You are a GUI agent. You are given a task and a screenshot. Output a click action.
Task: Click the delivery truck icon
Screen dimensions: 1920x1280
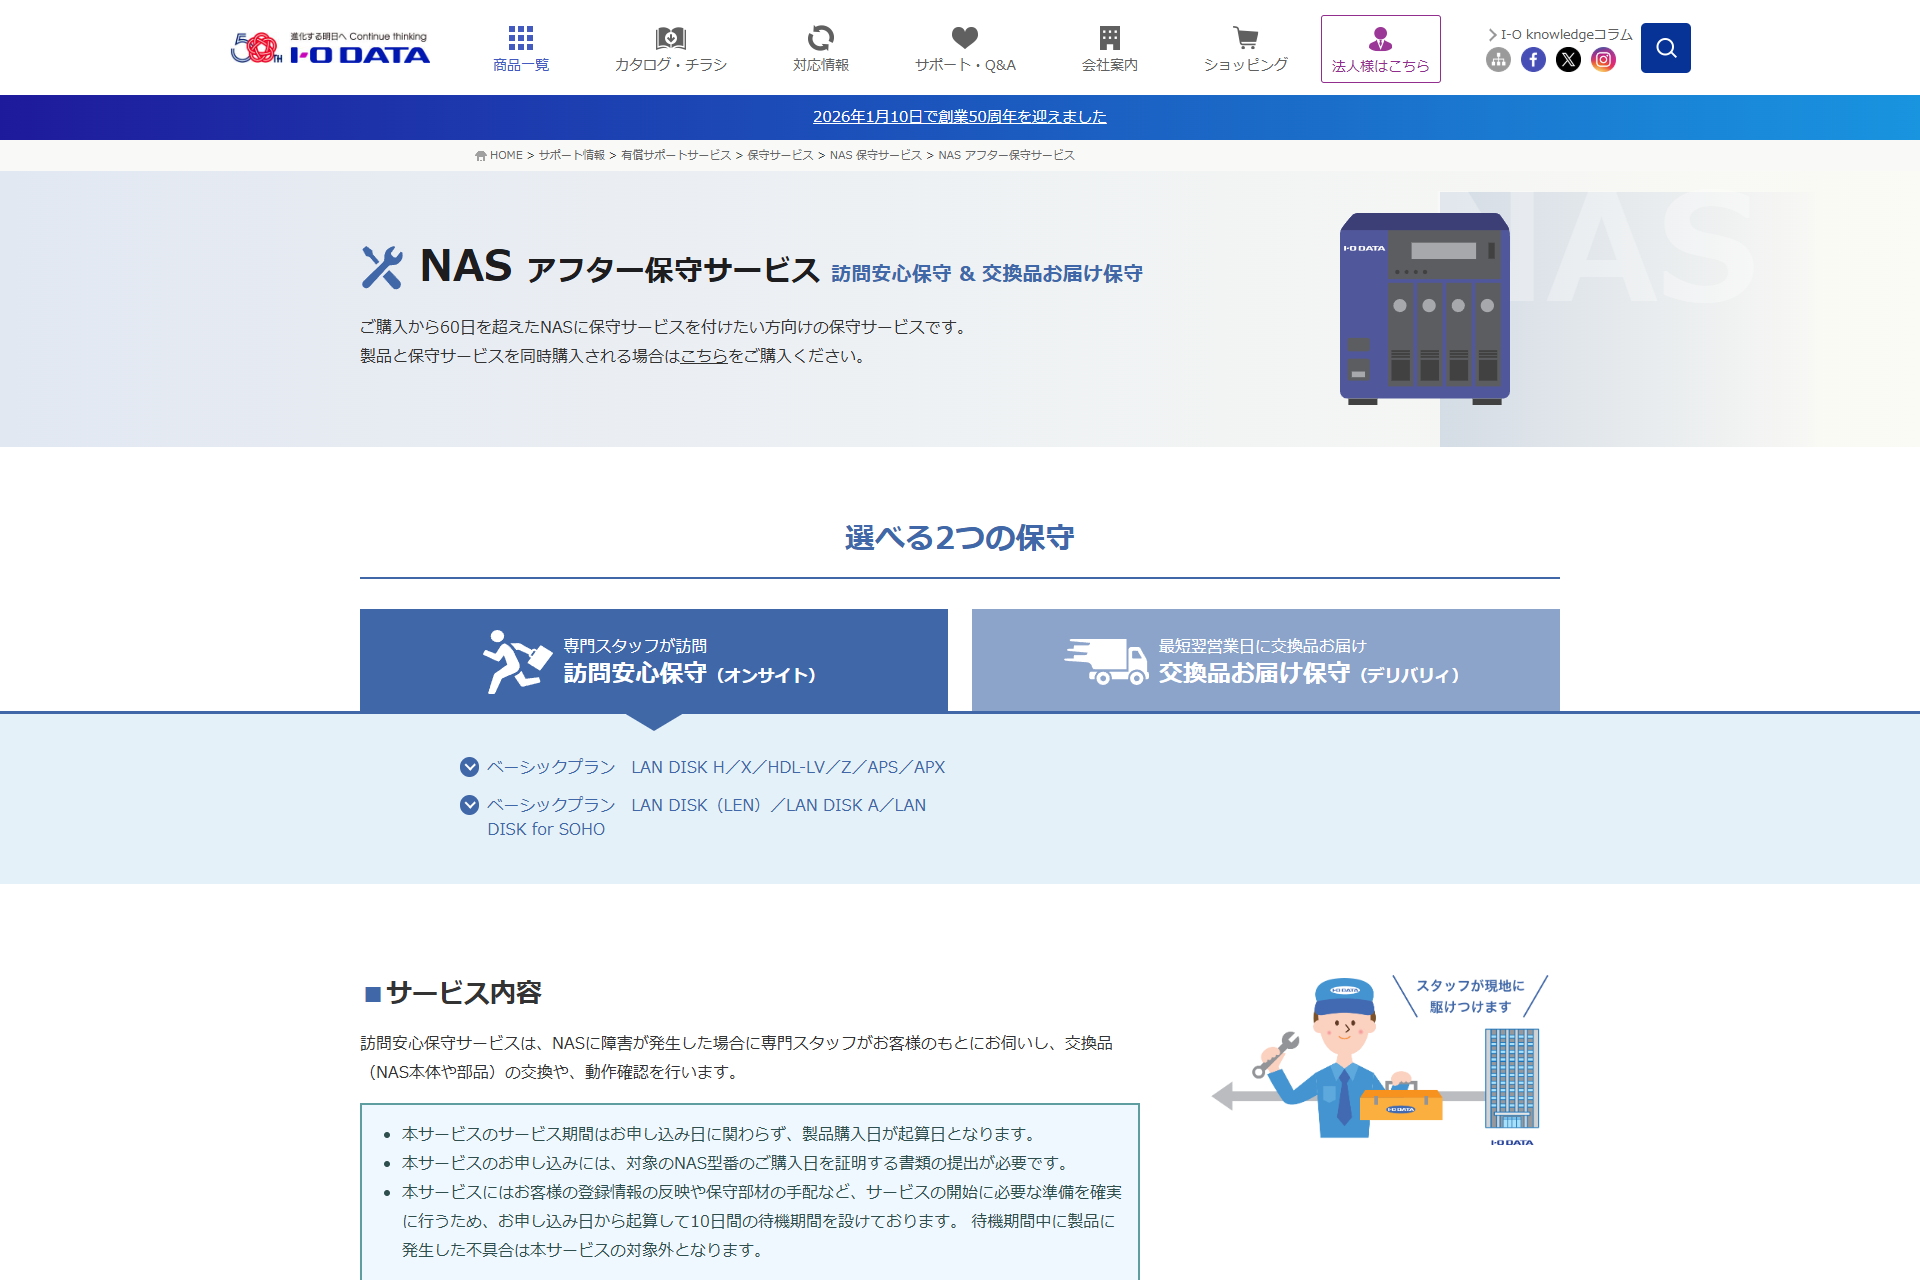1106,661
